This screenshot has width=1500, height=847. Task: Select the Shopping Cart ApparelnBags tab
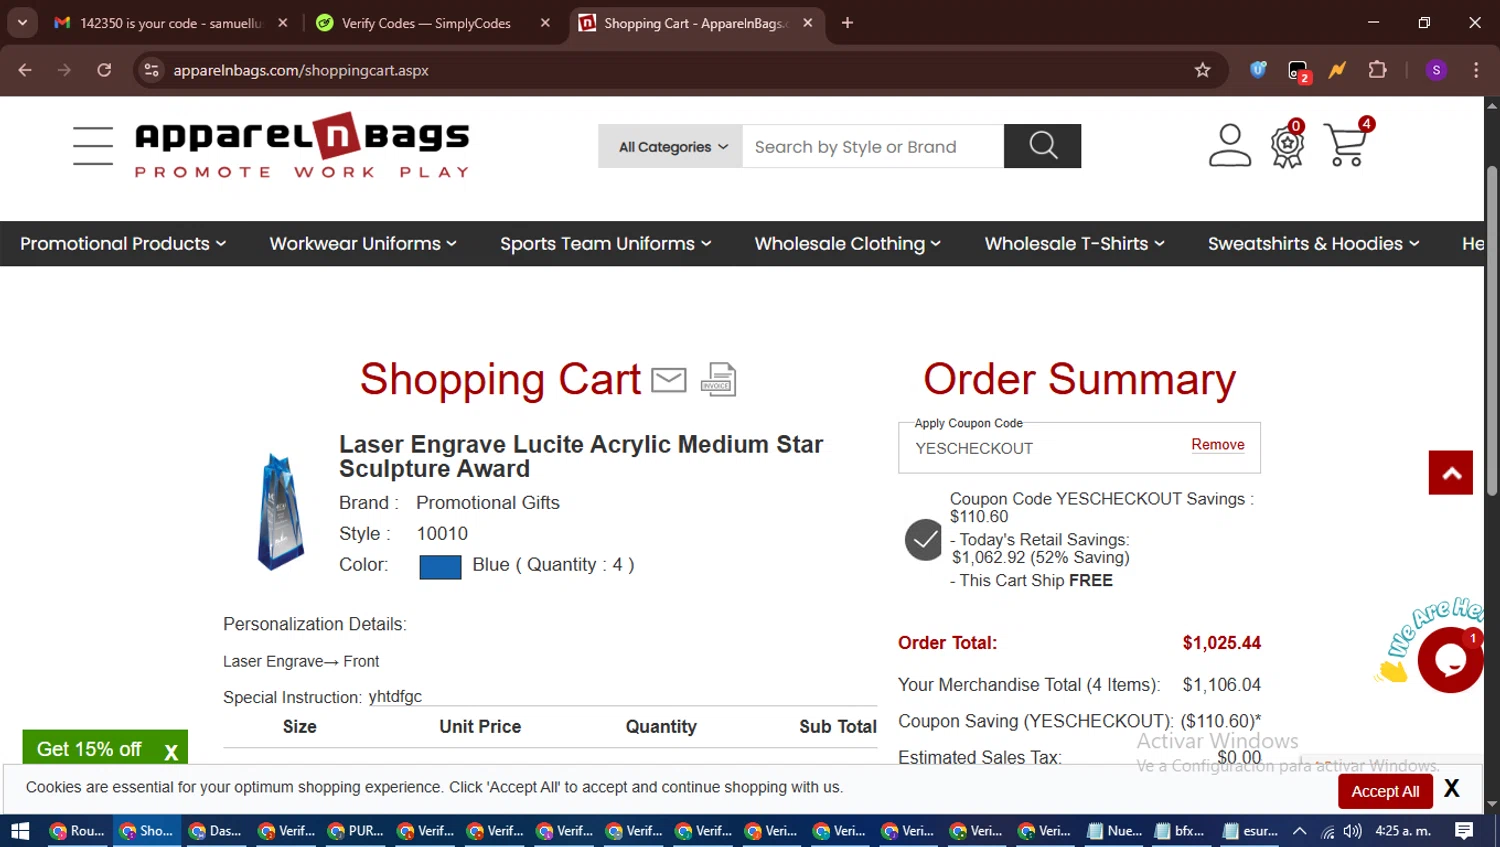tap(695, 23)
